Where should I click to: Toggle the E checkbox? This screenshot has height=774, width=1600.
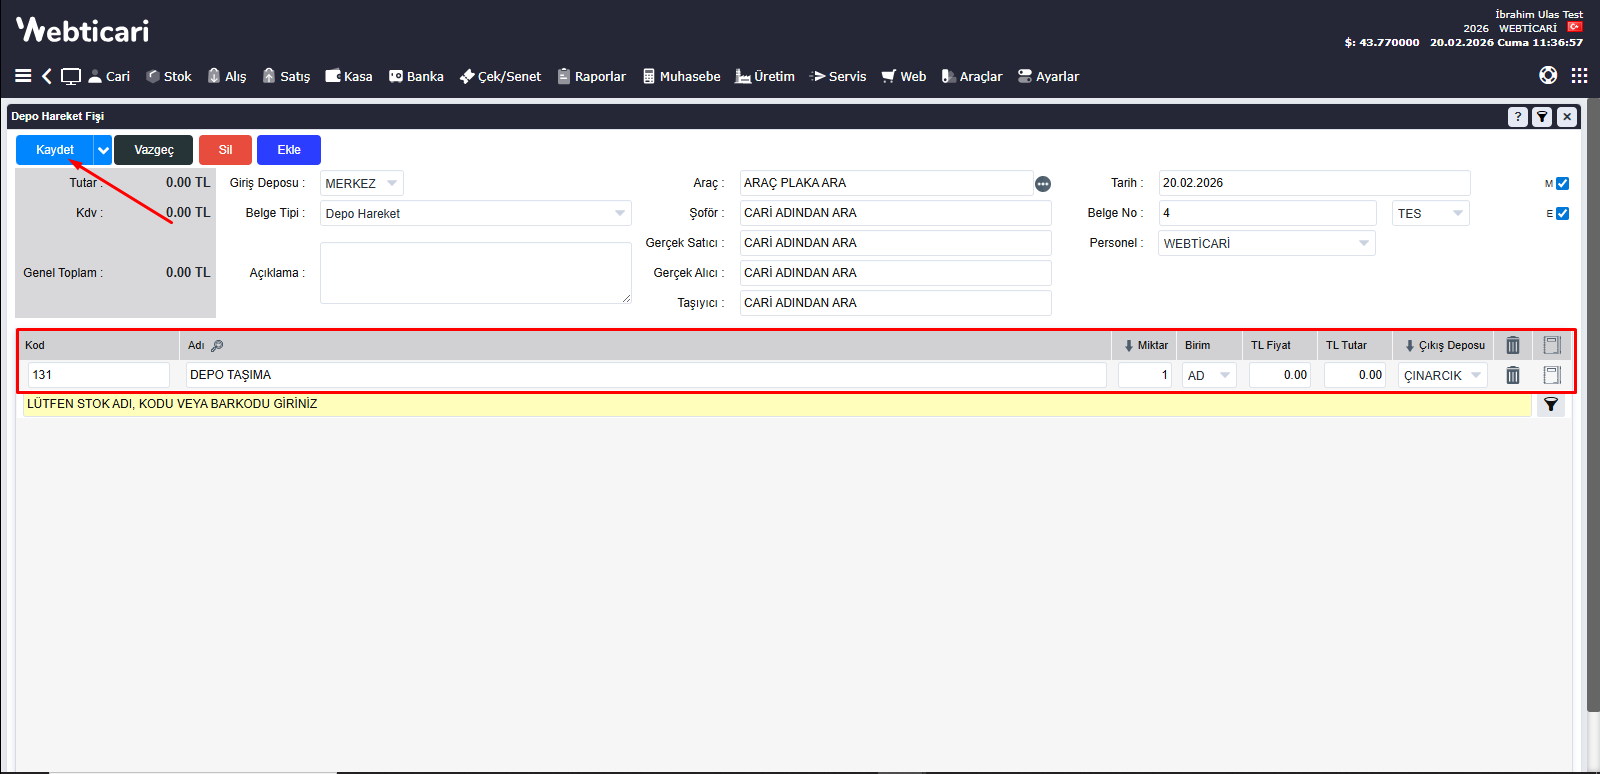1562,214
